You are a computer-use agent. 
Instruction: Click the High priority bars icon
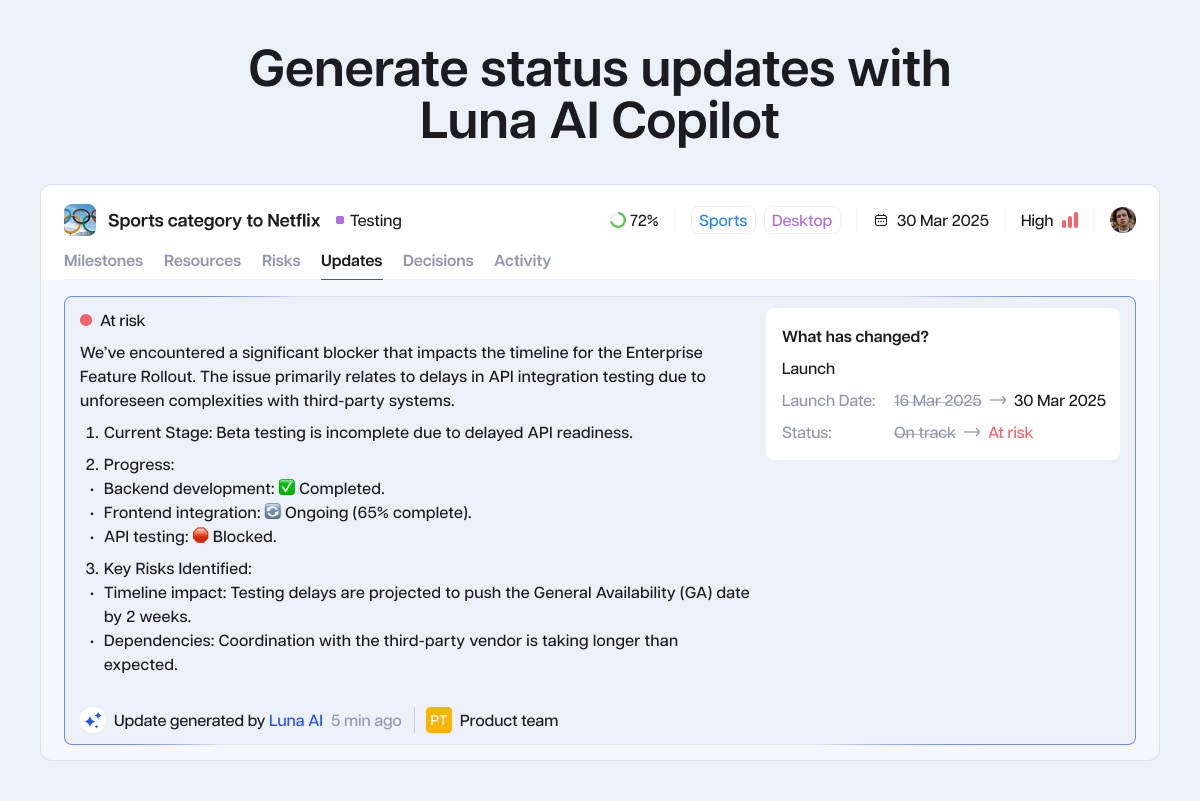click(1070, 221)
